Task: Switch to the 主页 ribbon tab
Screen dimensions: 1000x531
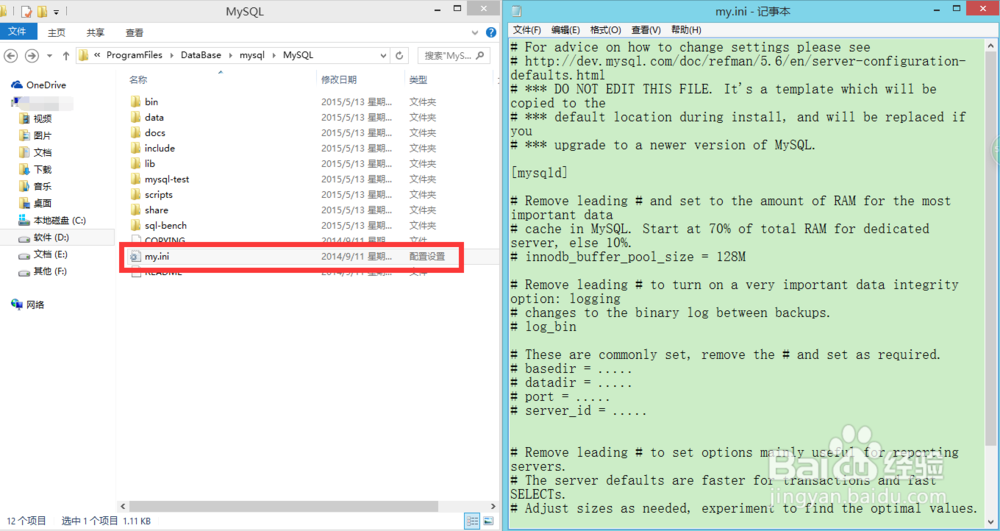Action: 57,33
